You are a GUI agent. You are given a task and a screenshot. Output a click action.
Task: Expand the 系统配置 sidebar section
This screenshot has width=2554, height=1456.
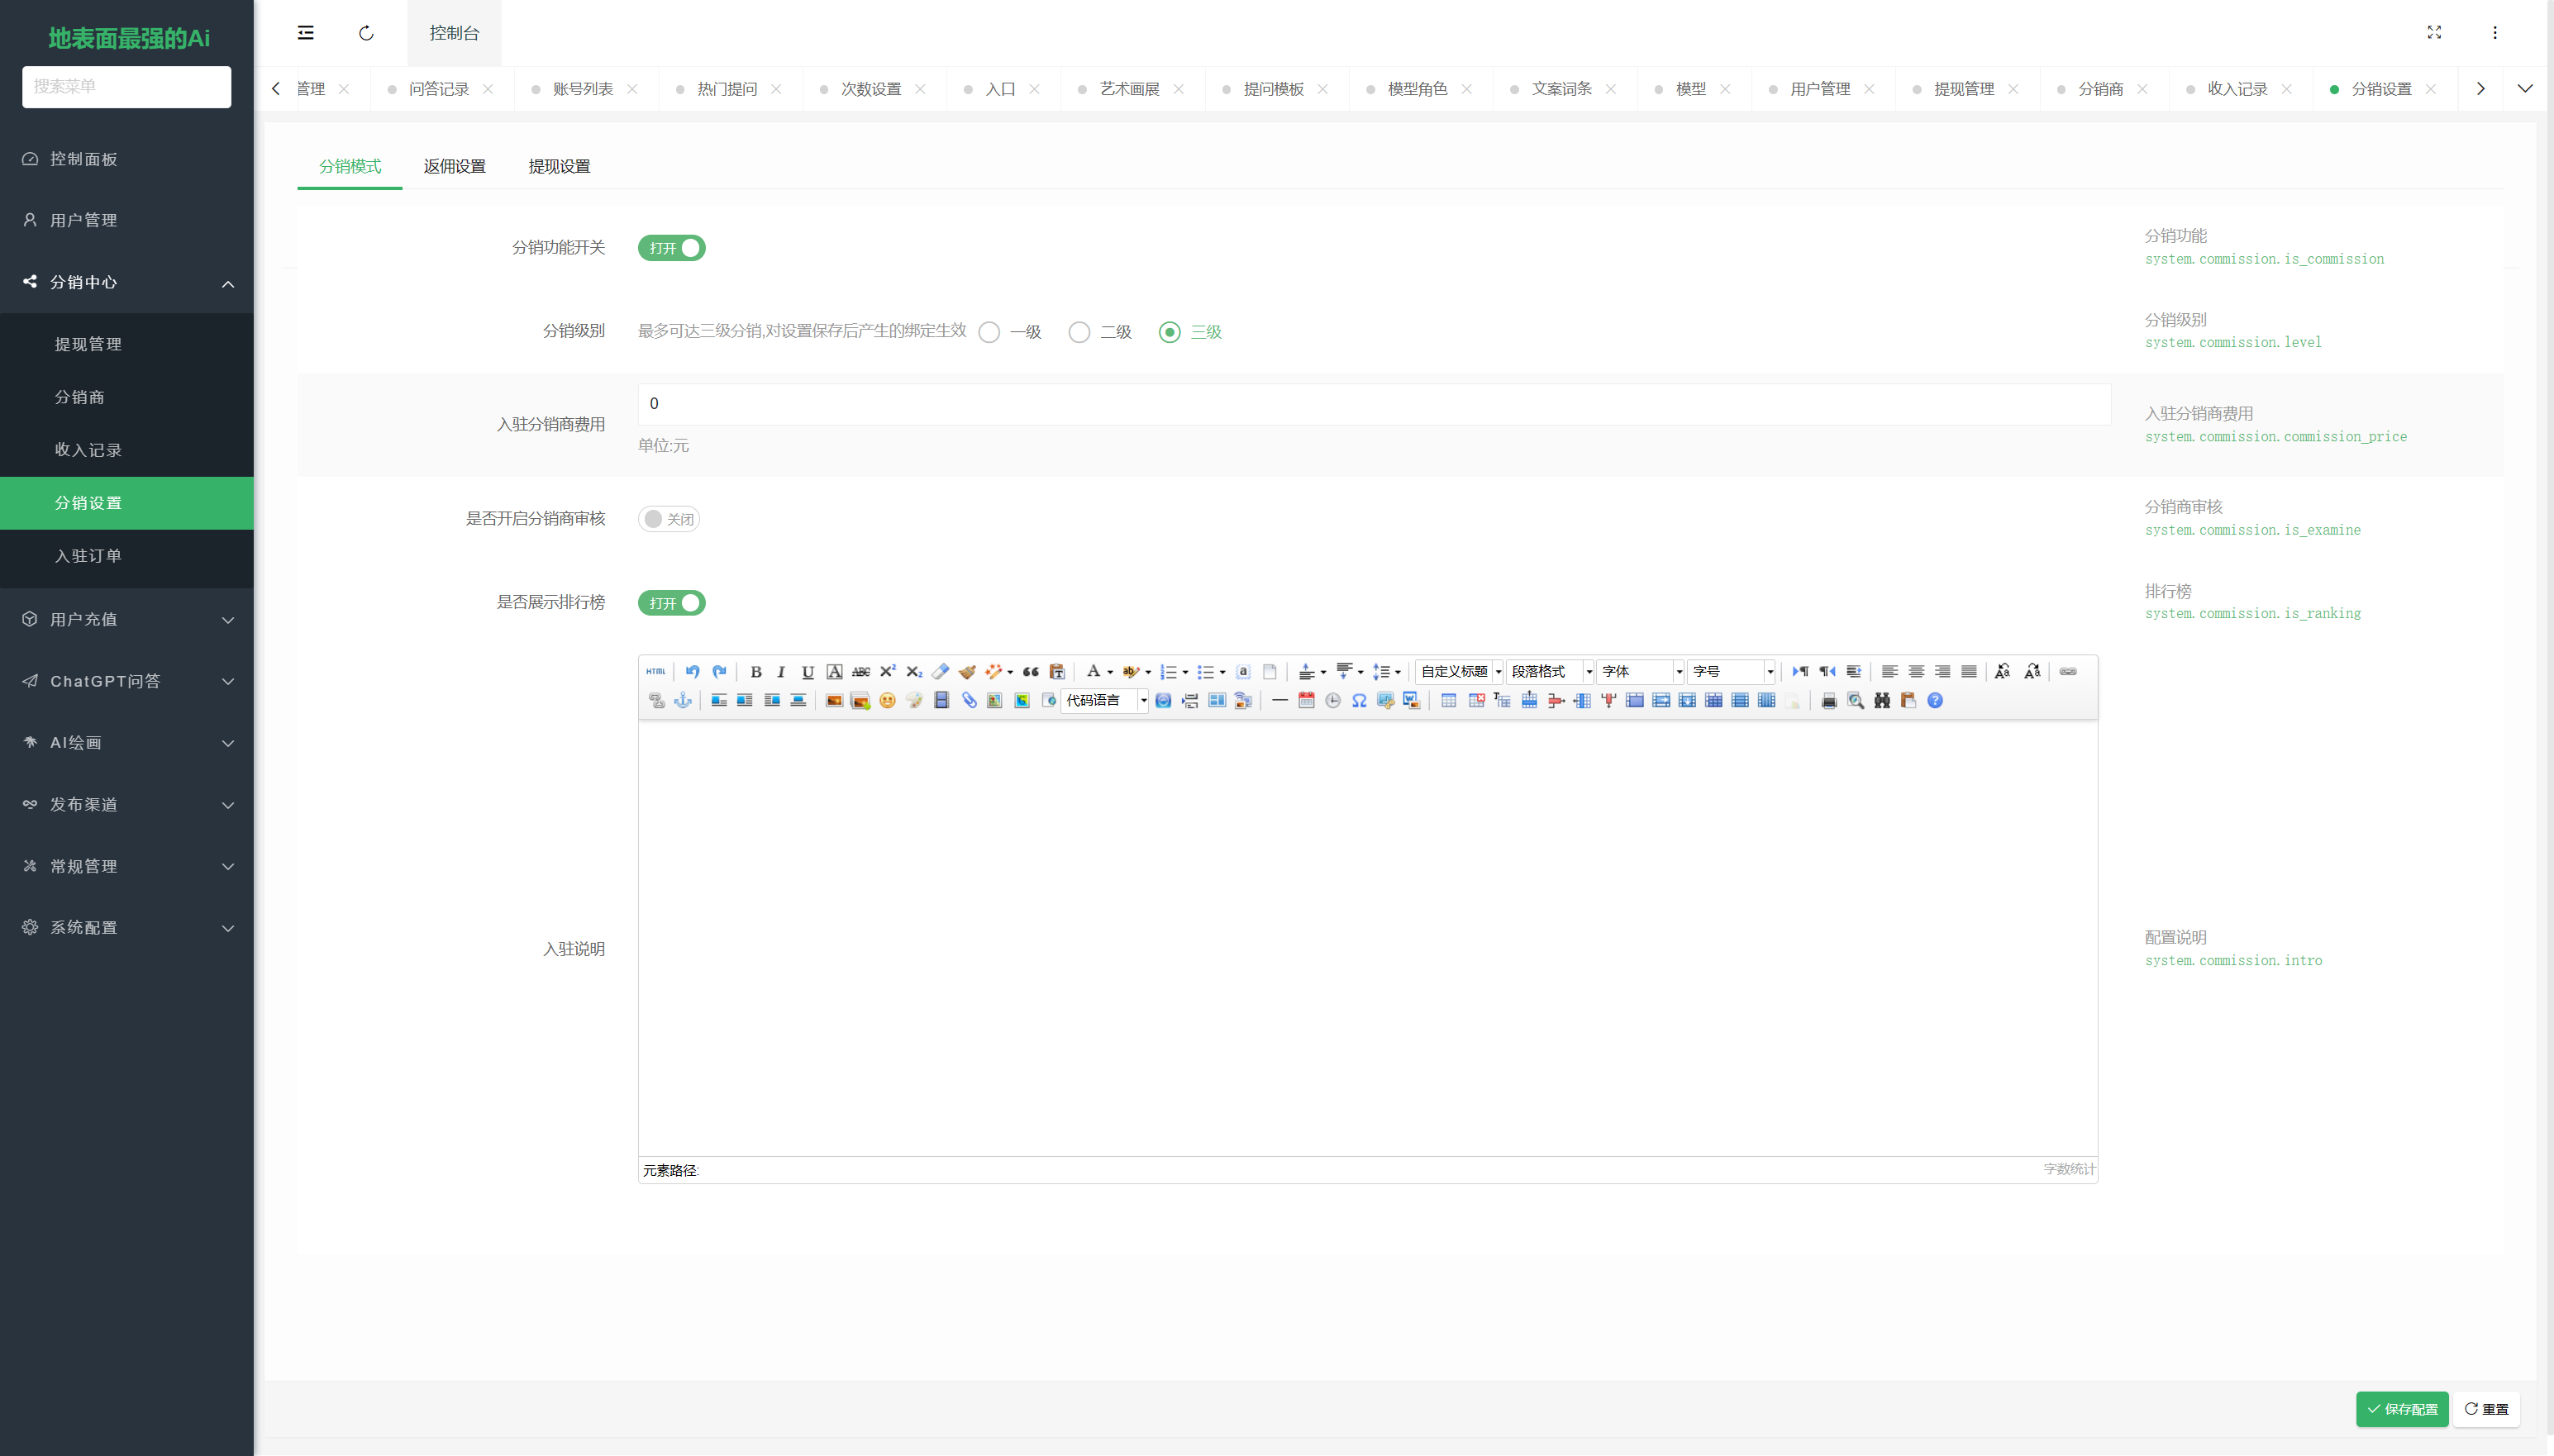(x=127, y=928)
